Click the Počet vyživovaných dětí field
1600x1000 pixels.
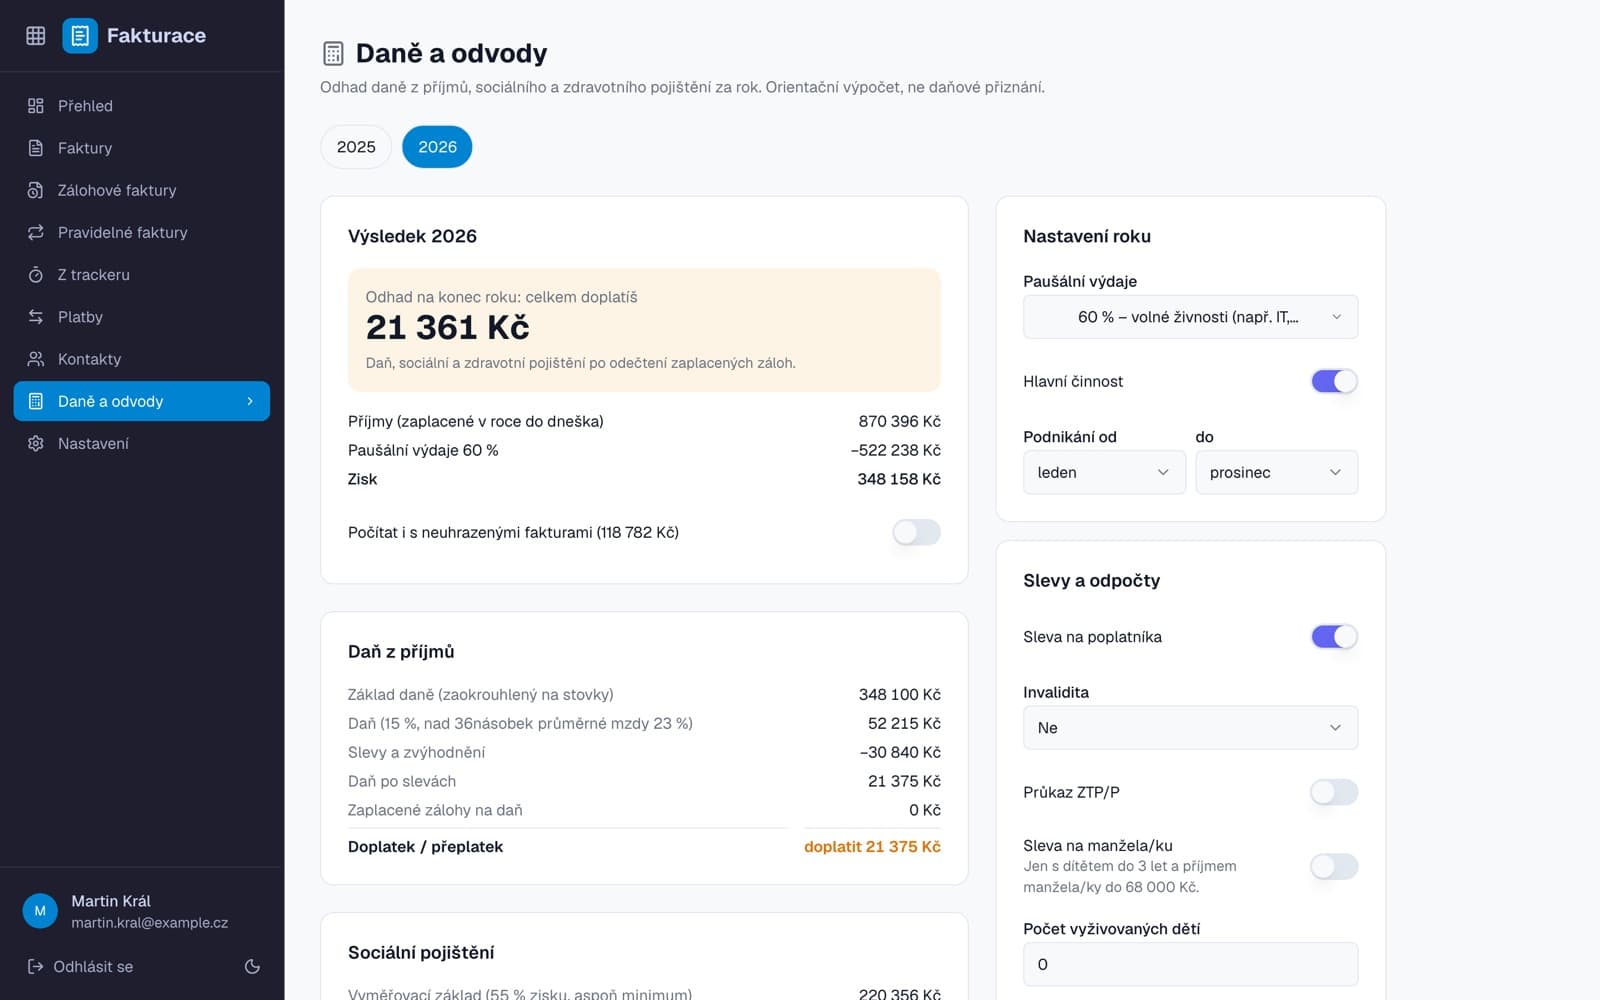pos(1190,964)
